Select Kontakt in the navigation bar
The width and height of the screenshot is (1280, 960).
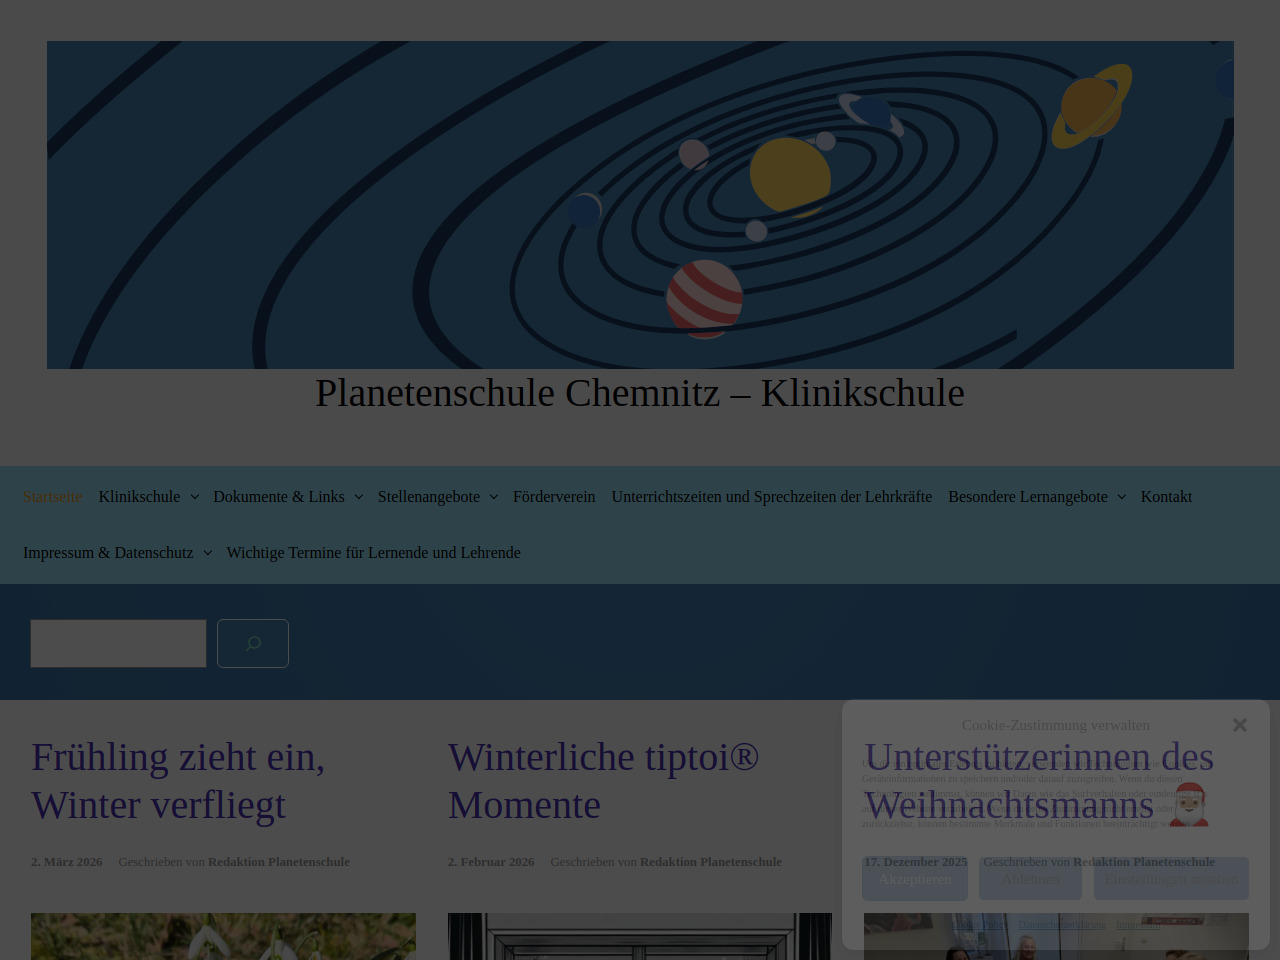coord(1166,497)
